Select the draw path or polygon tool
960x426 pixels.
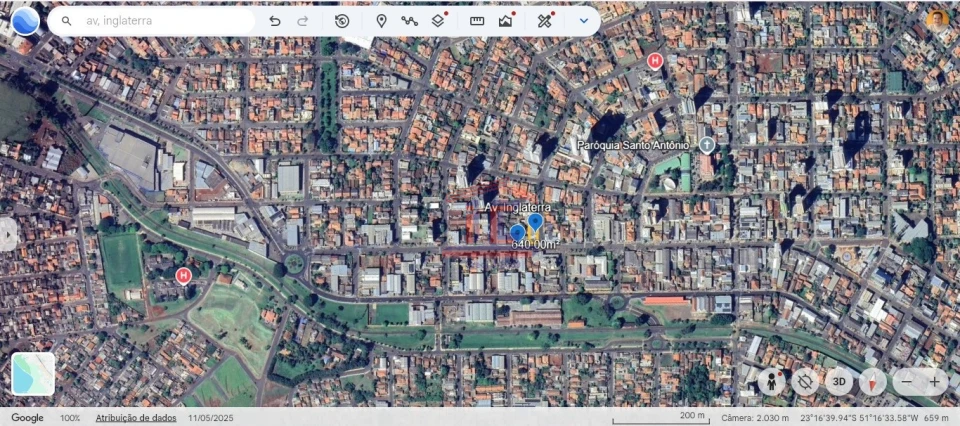pos(409,20)
